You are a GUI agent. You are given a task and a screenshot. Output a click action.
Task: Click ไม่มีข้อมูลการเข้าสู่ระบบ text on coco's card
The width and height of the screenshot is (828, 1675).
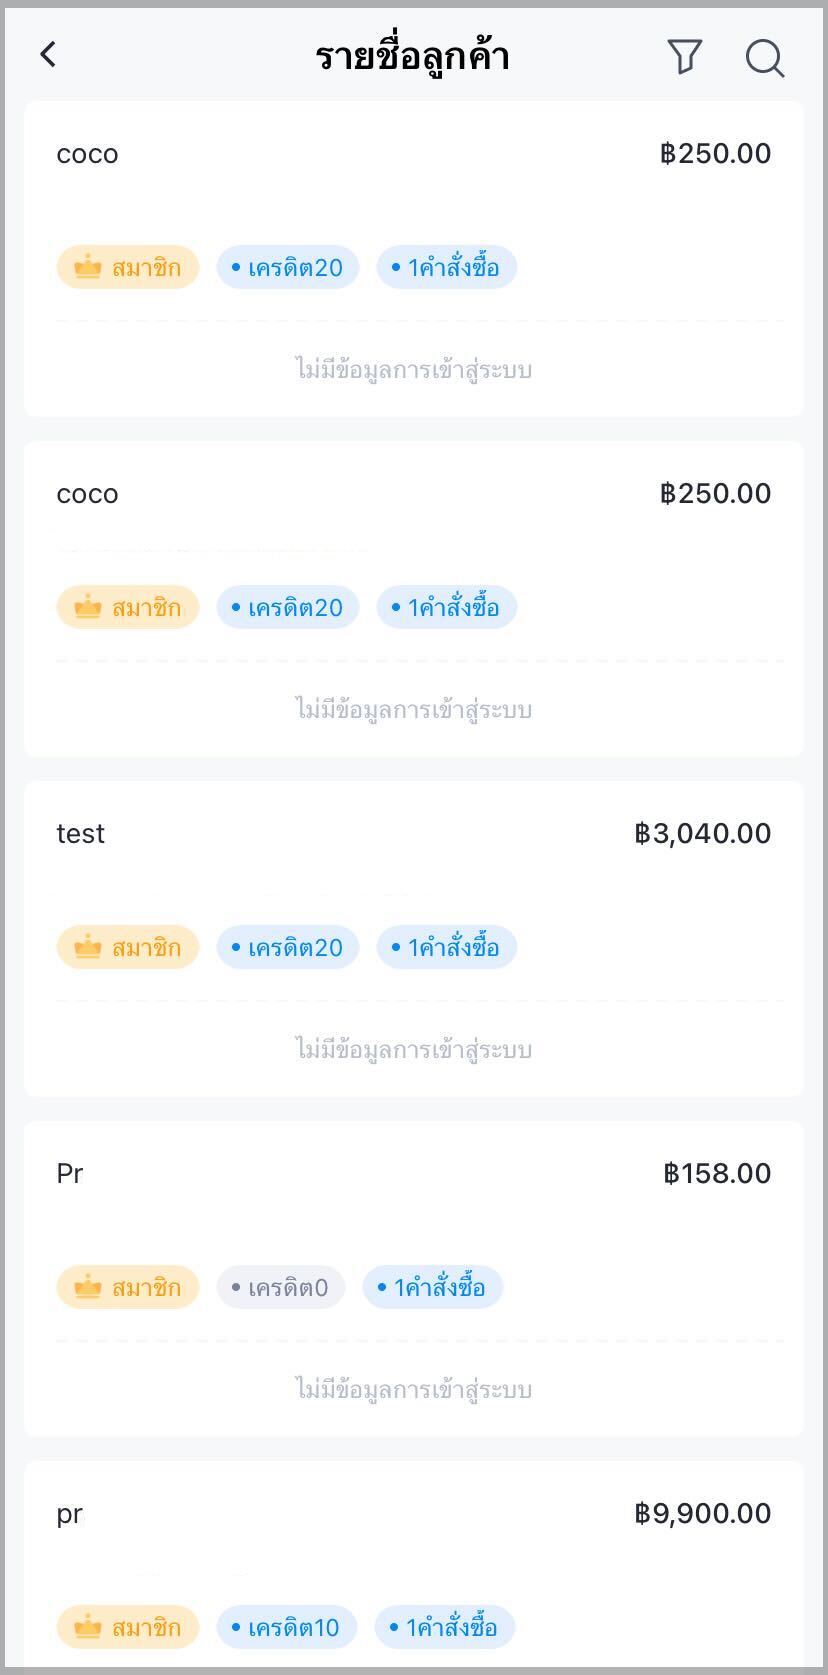(414, 369)
